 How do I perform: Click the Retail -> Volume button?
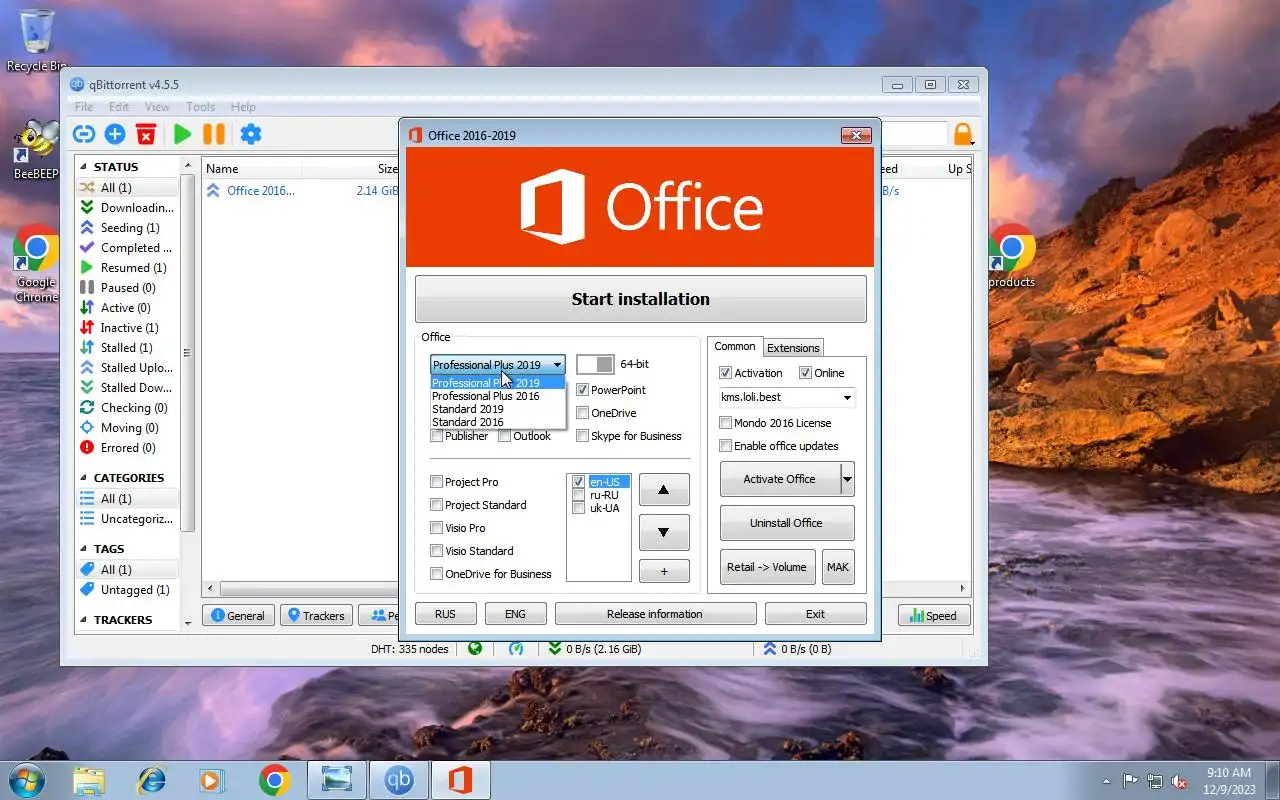pyautogui.click(x=767, y=567)
